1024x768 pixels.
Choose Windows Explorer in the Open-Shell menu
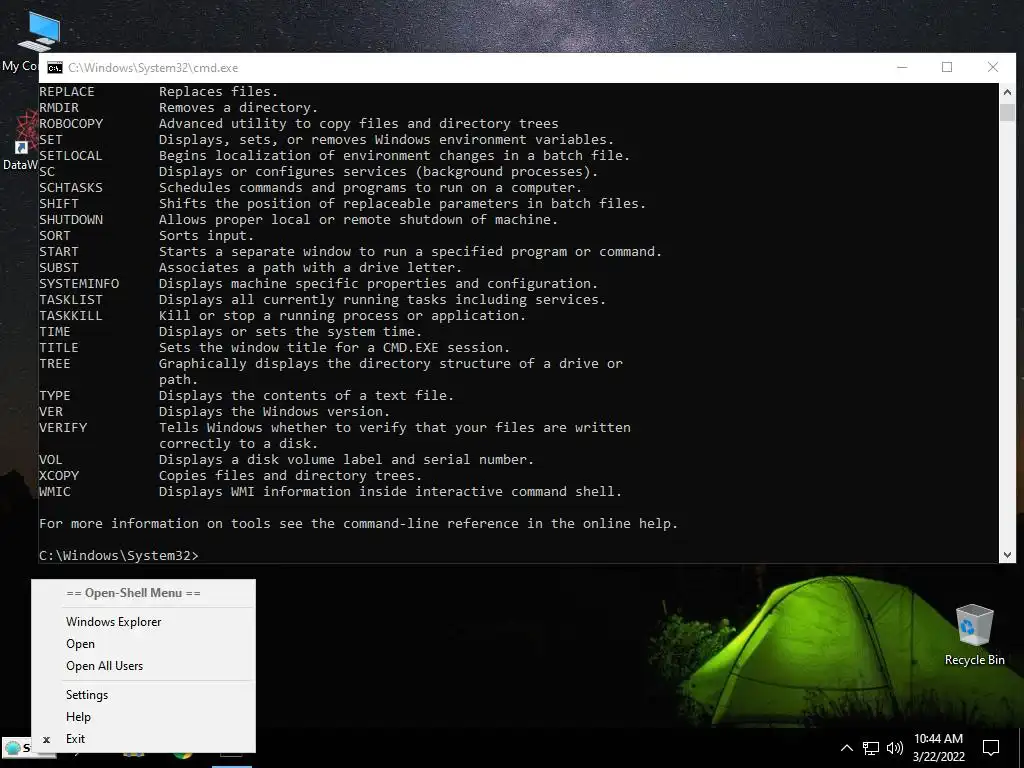point(144,622)
